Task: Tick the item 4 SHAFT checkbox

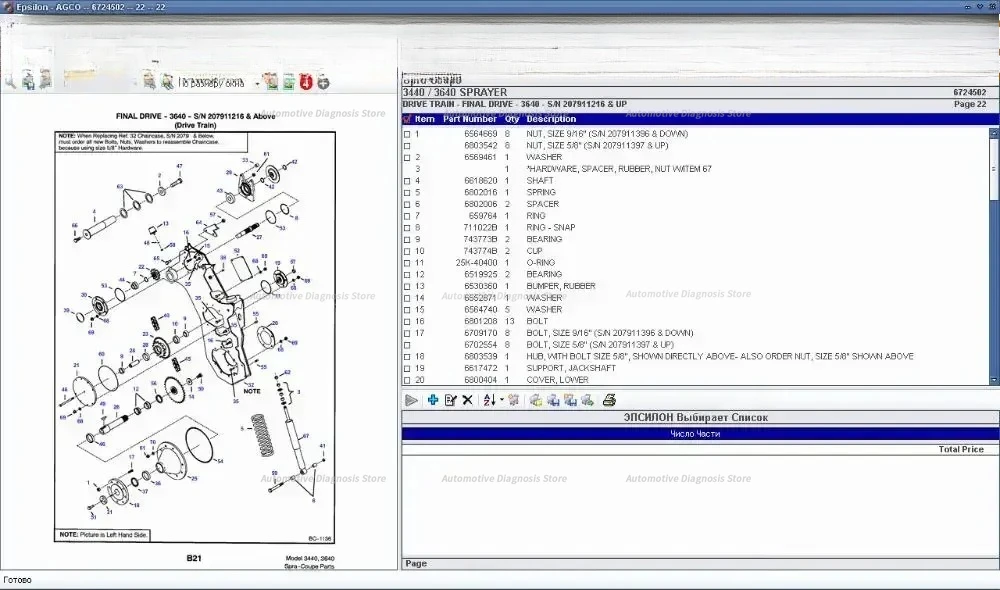Action: coord(407,181)
